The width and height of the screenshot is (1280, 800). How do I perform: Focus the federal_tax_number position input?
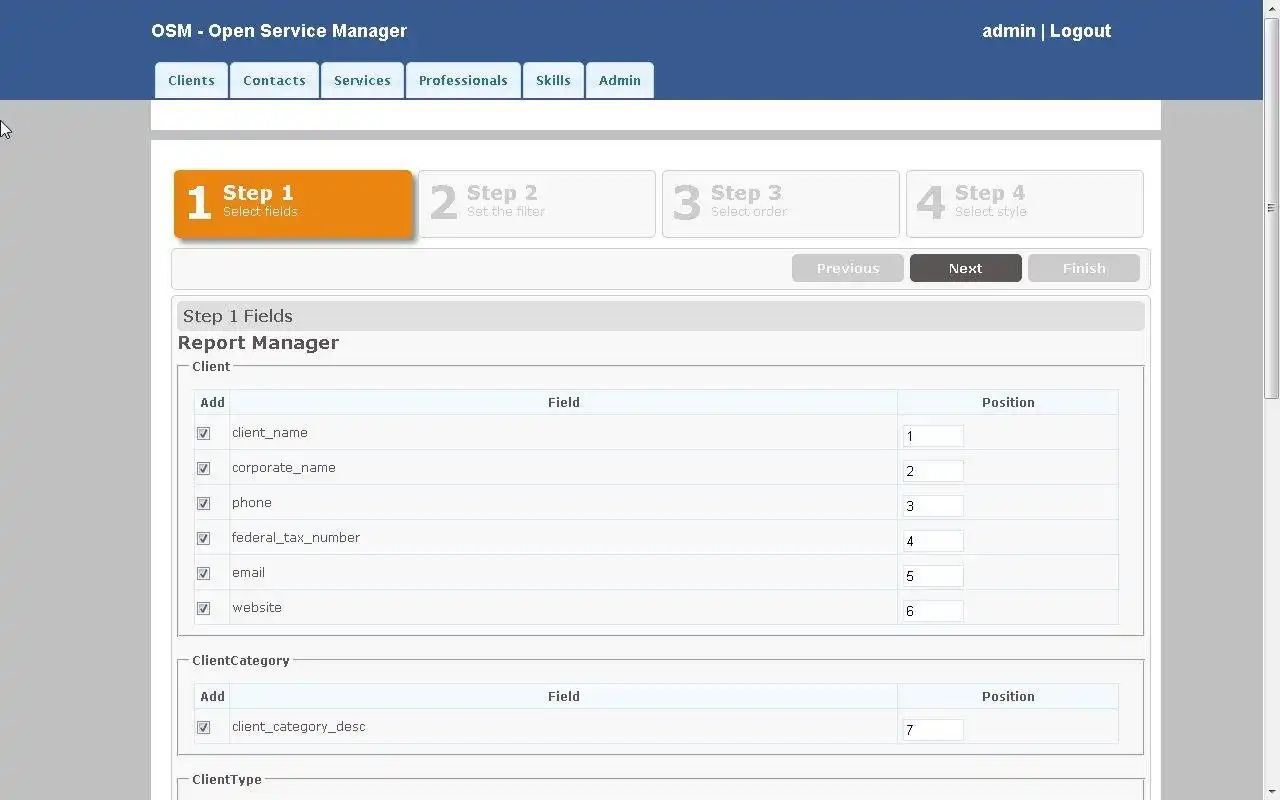click(x=933, y=541)
